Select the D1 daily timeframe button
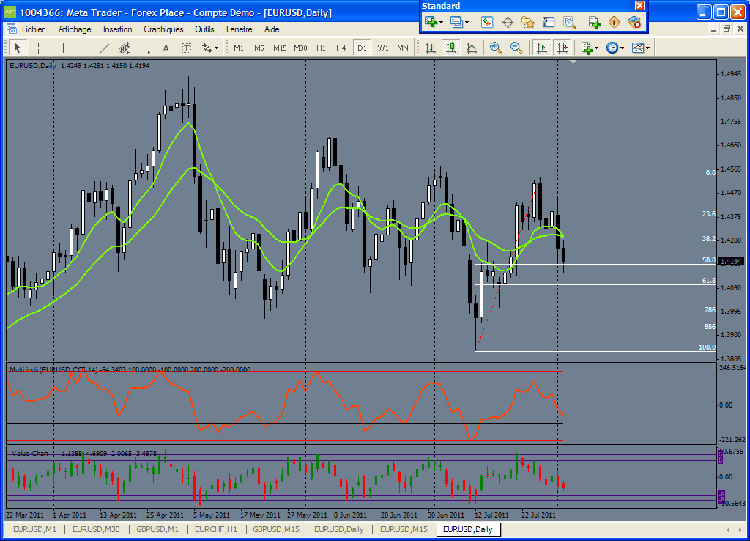Viewport: 750px width, 541px height. tap(362, 48)
